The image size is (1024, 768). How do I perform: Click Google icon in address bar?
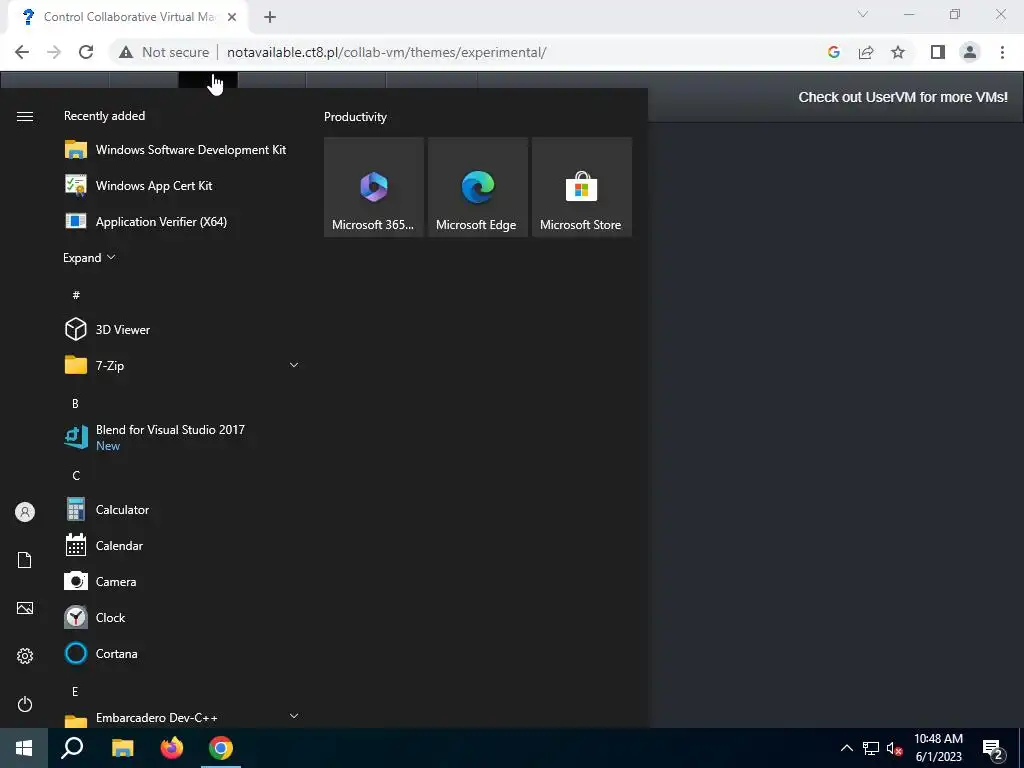coord(833,52)
